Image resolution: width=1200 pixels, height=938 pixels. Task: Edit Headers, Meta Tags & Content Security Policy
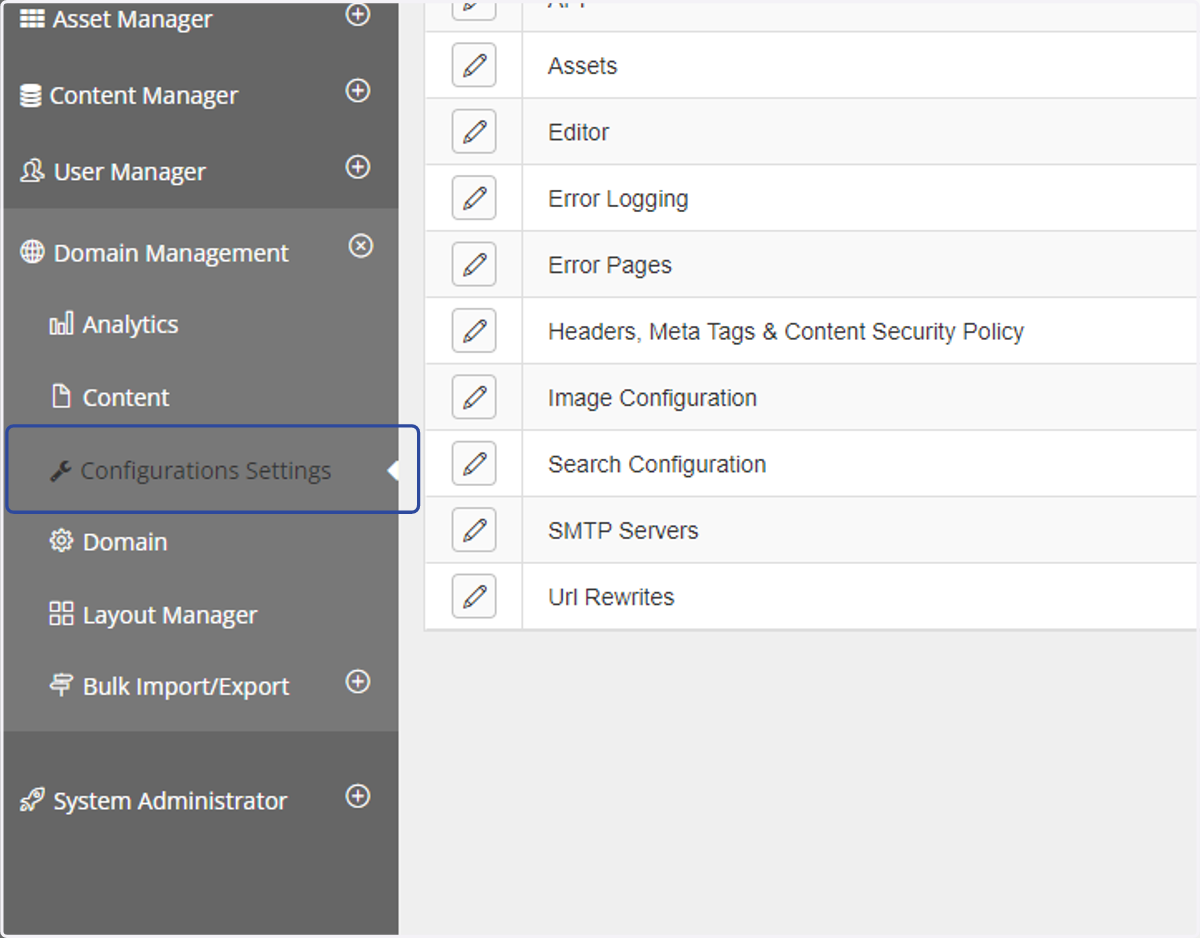474,331
